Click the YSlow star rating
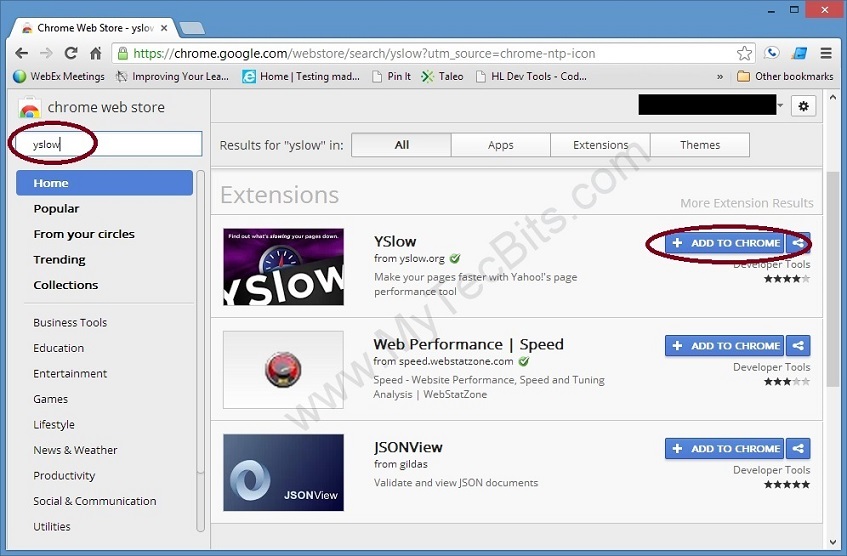This screenshot has width=847, height=556. (786, 279)
